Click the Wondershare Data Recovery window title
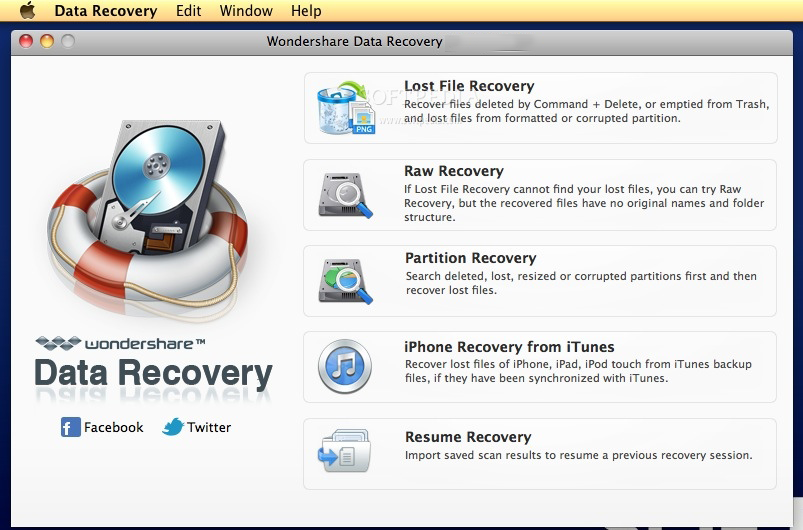Screen dimensions: 803x530 (x=354, y=41)
